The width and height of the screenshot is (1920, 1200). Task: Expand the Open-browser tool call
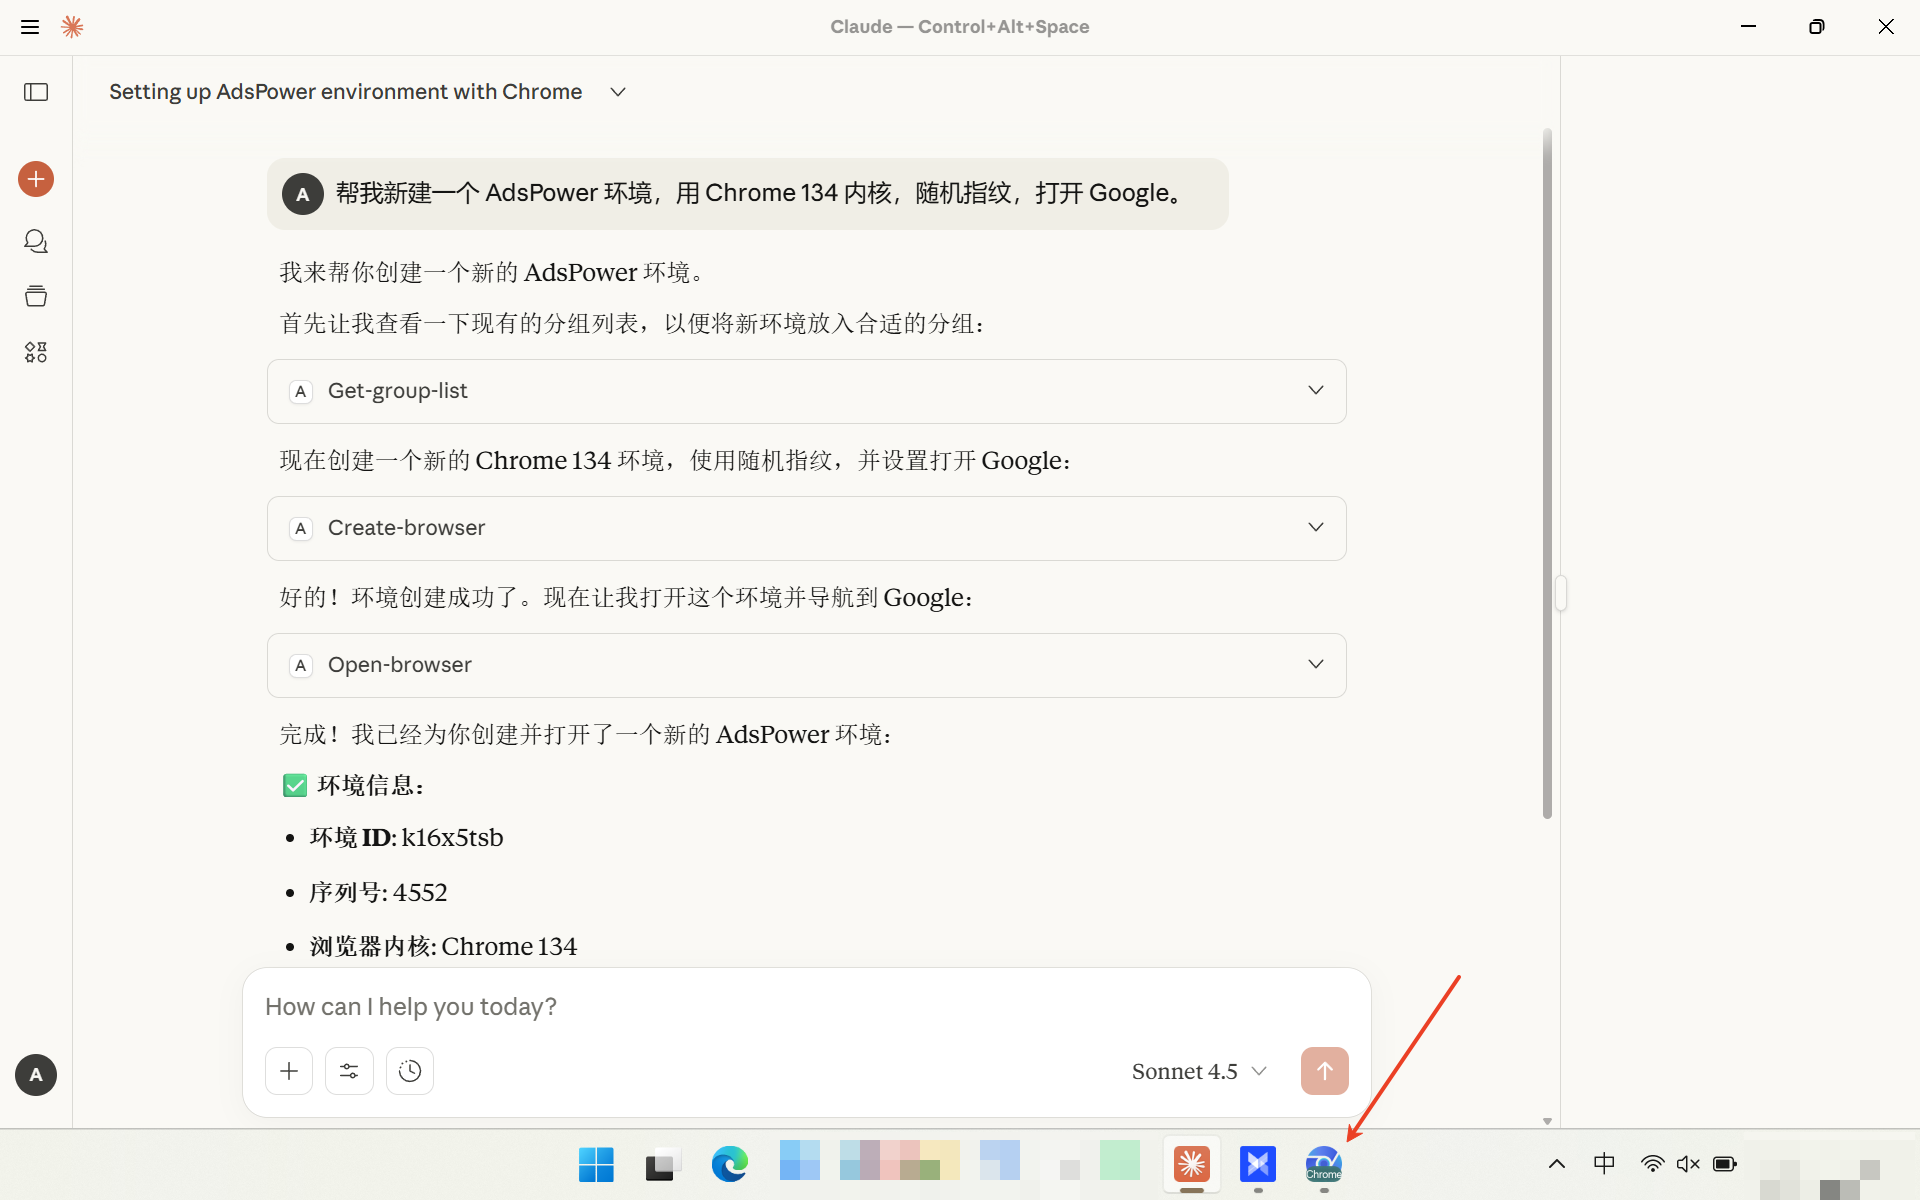pos(1315,664)
